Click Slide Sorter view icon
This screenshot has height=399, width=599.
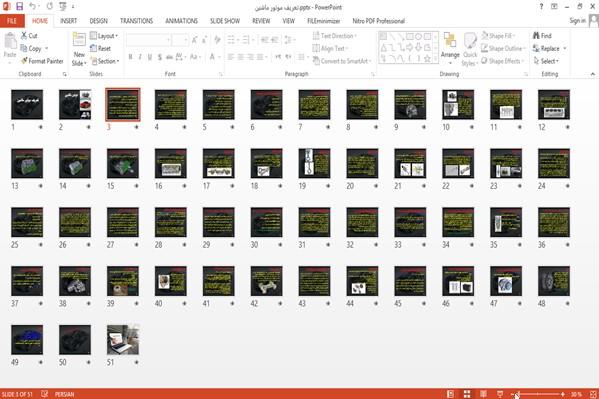(467, 394)
